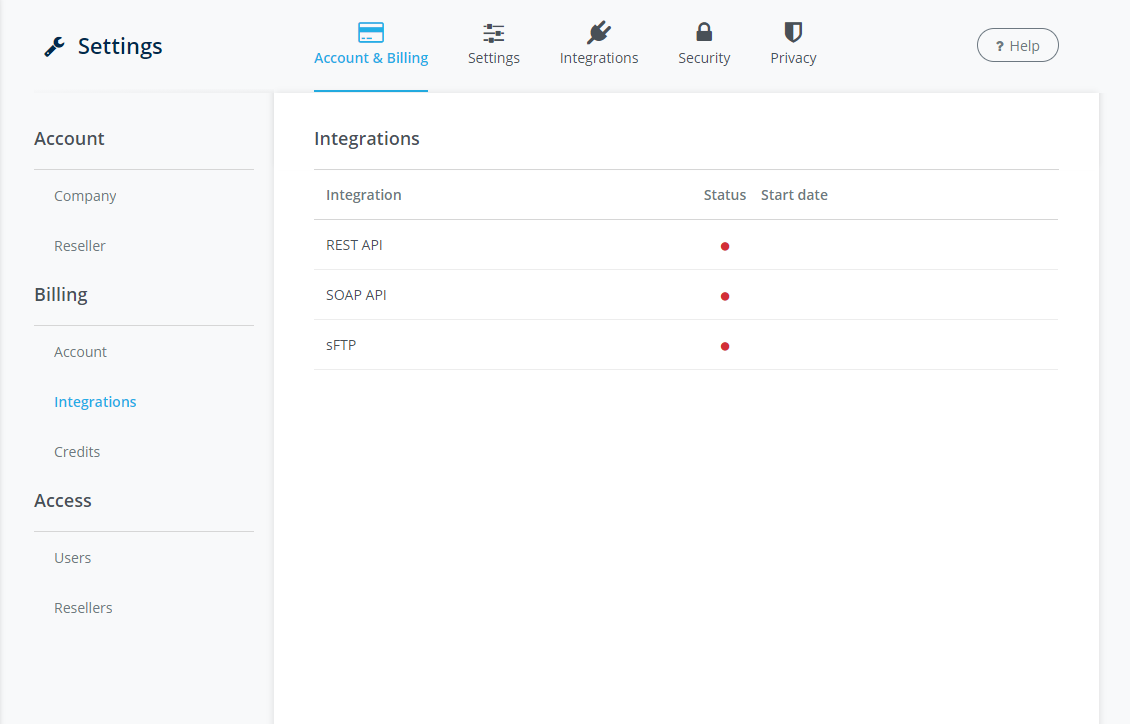Select Account under the Billing section
The image size is (1130, 724).
(80, 352)
